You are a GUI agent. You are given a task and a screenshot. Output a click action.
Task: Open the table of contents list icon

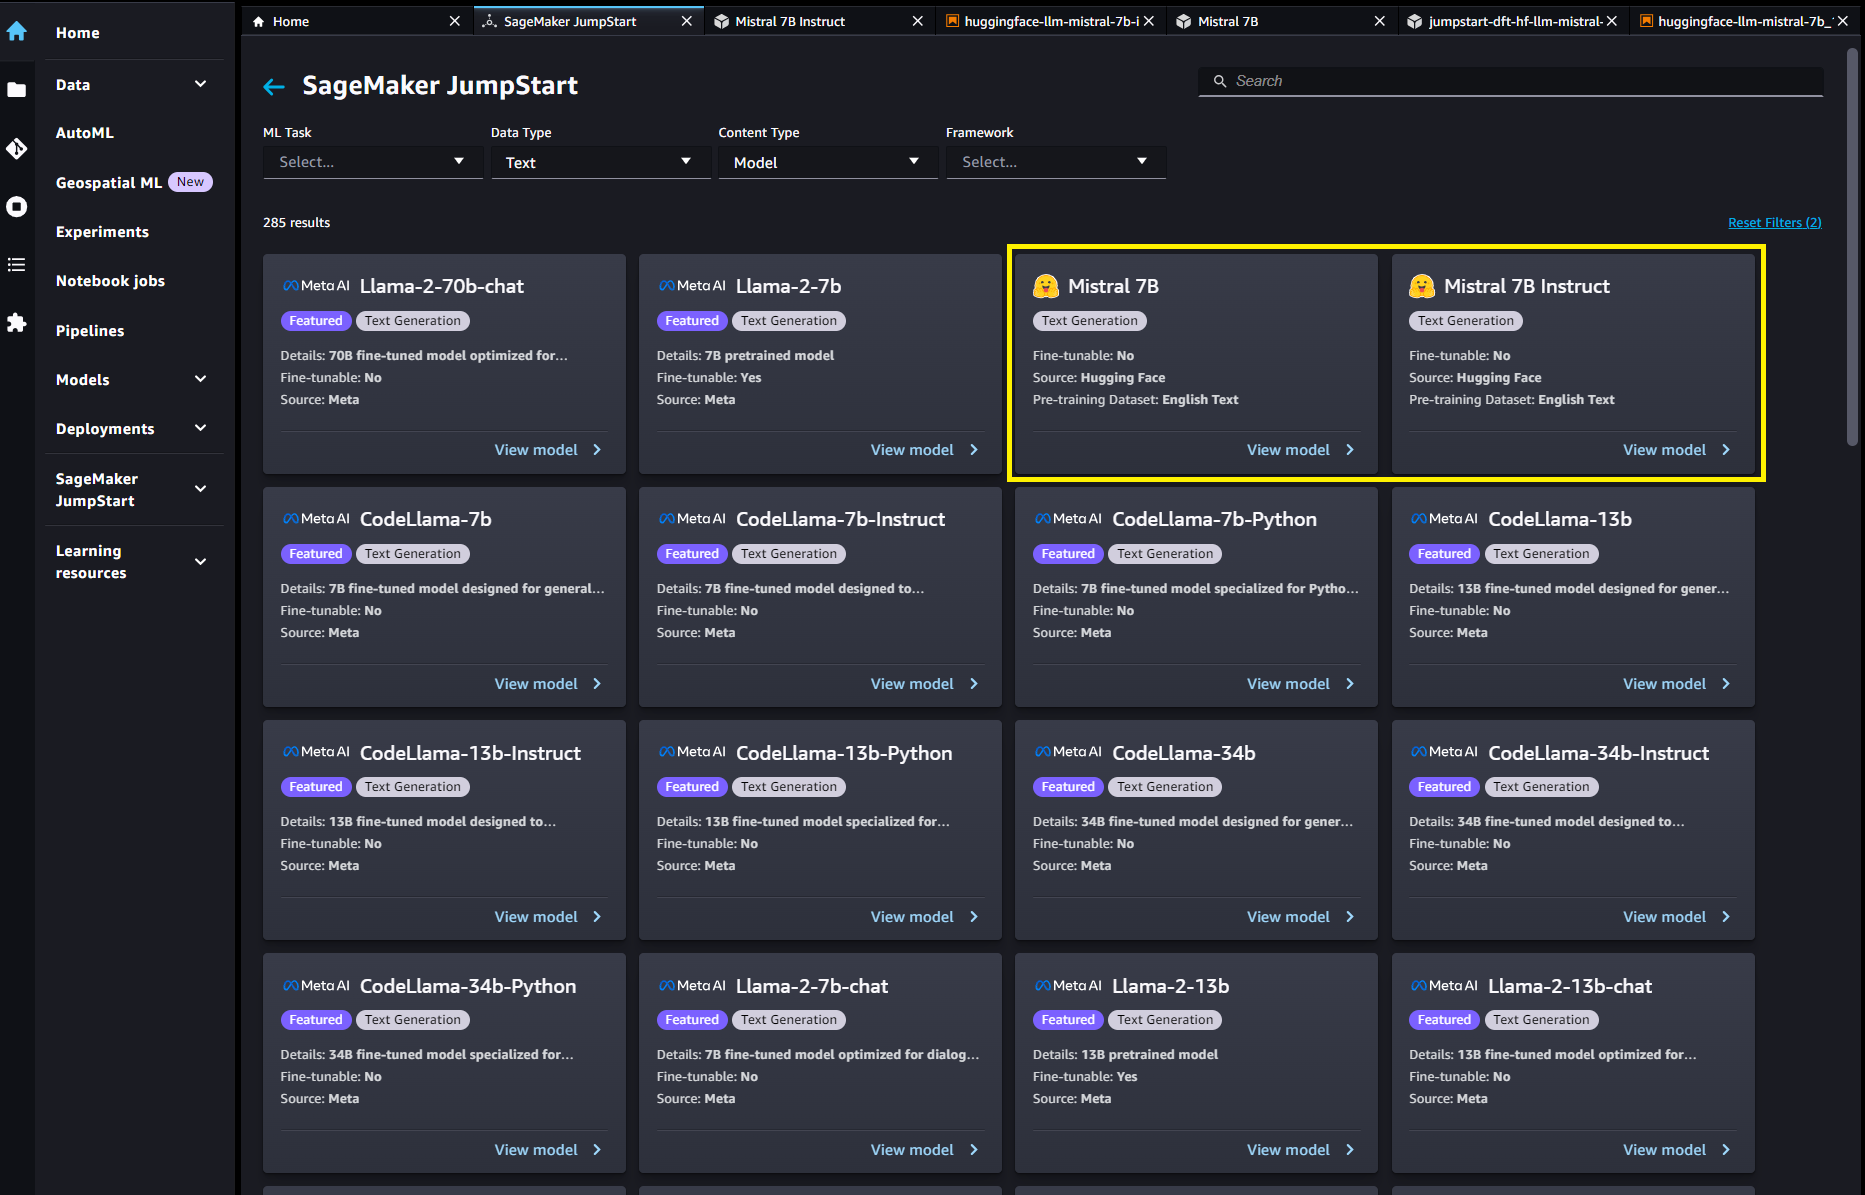17,265
